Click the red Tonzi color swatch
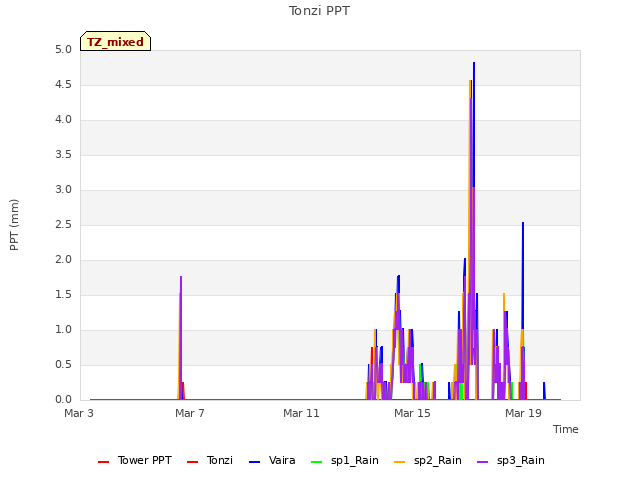640x480 pixels. tap(192, 462)
